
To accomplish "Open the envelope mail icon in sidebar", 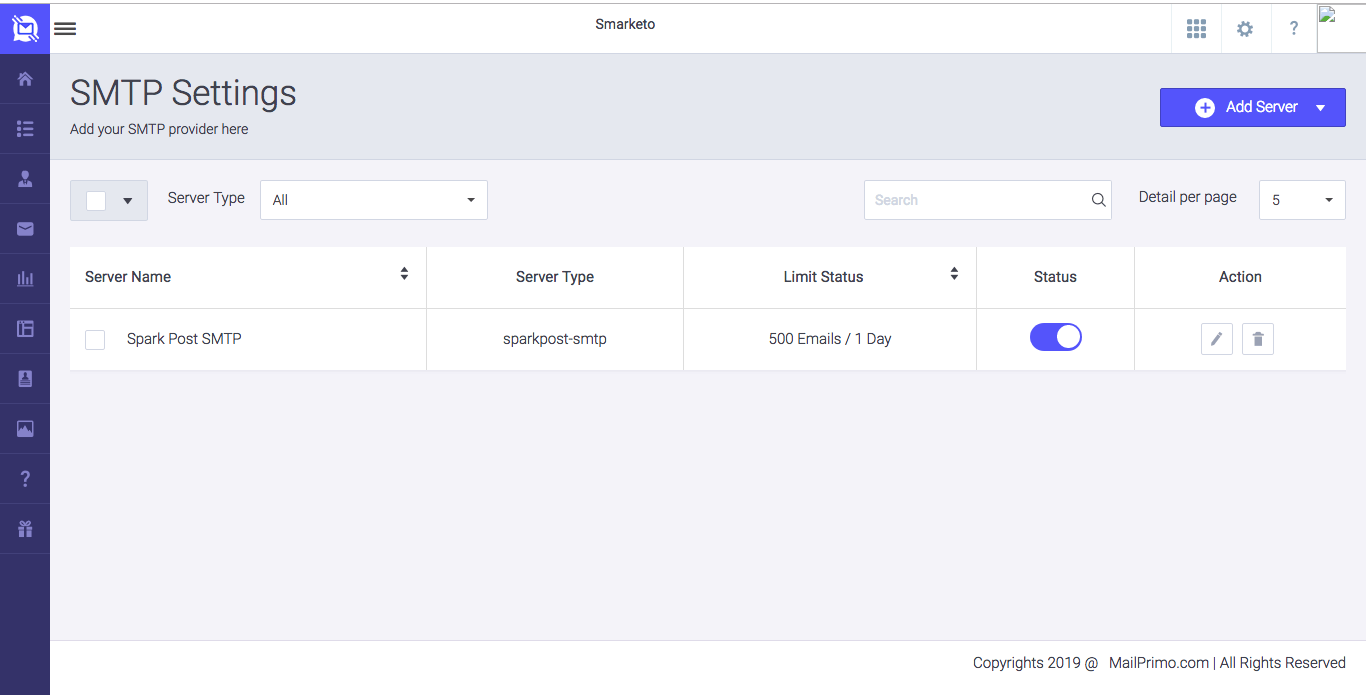I will pos(25,229).
